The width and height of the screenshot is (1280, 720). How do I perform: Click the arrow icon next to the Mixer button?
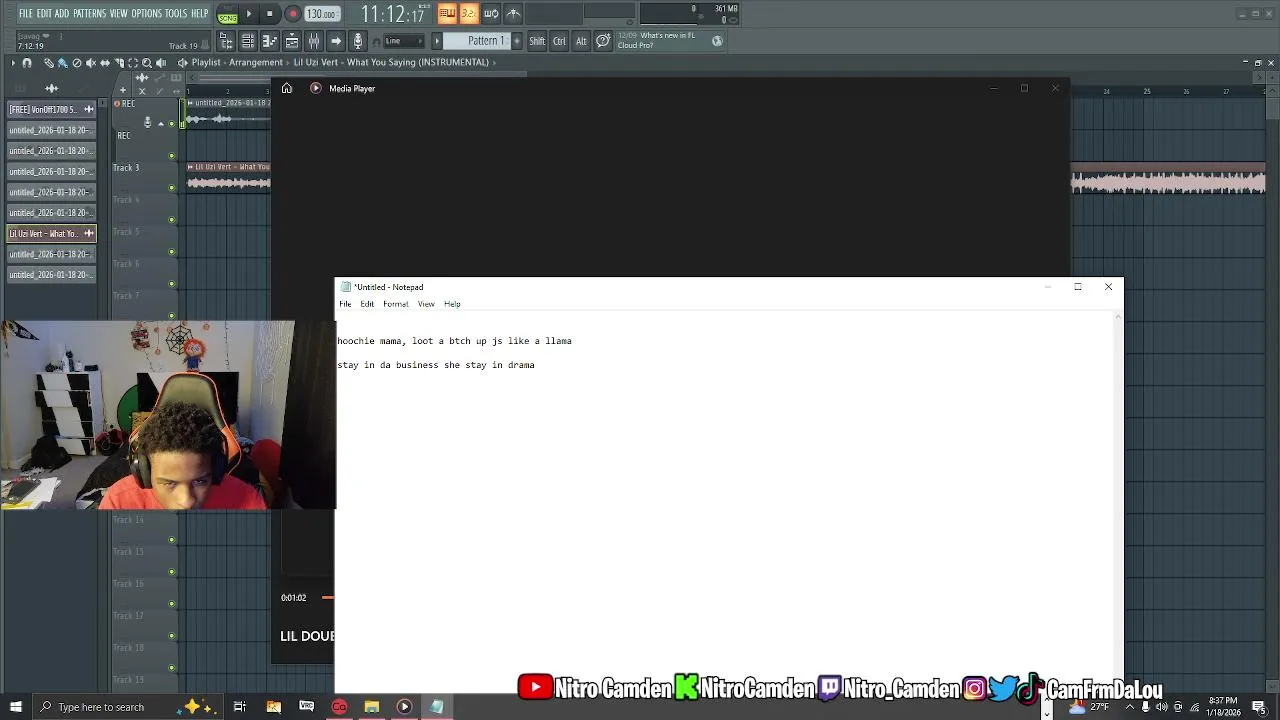click(x=336, y=41)
